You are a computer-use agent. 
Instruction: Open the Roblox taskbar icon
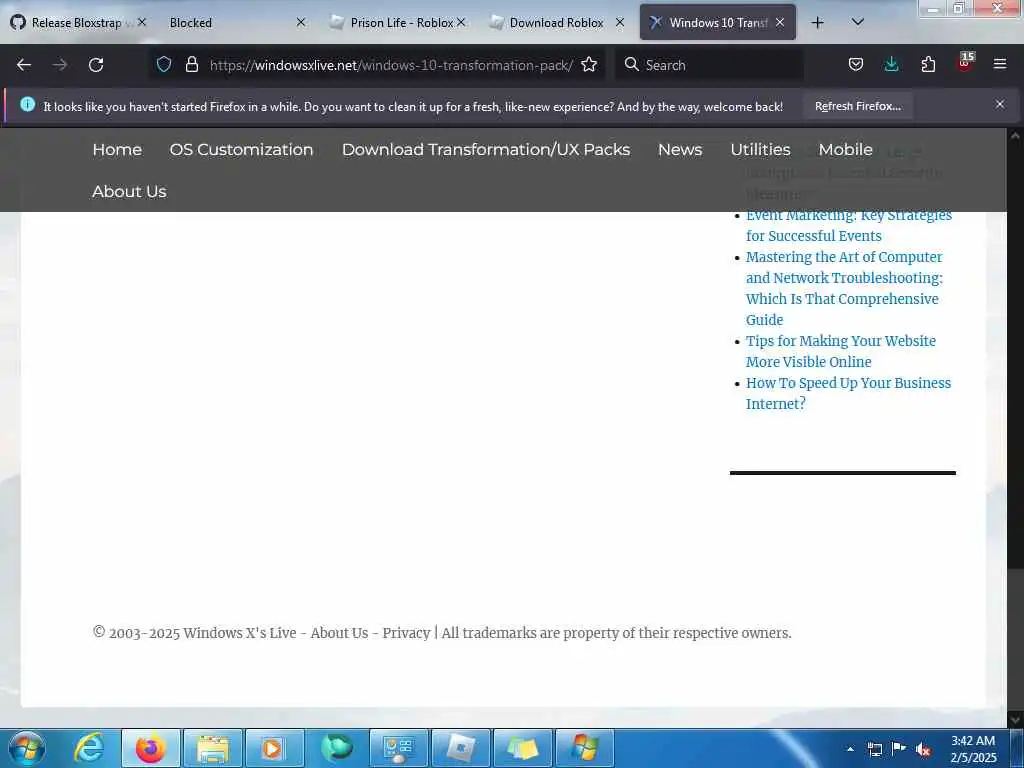(x=460, y=748)
